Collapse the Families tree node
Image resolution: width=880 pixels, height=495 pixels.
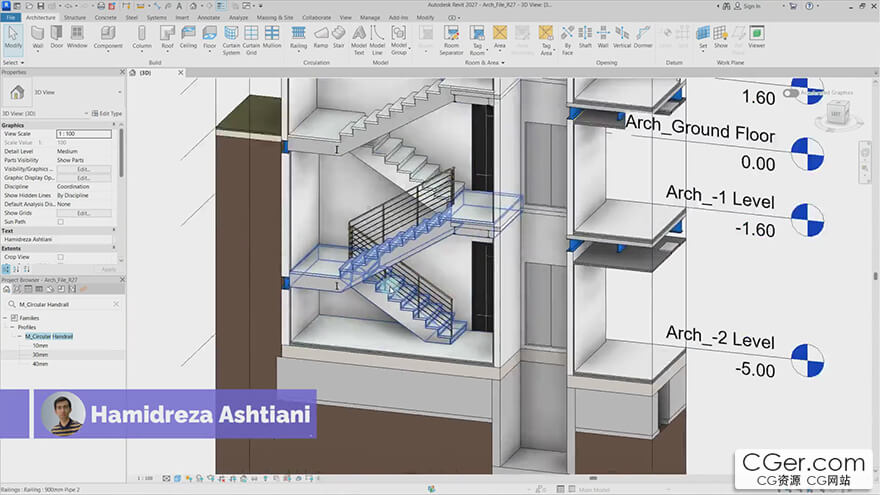pyautogui.click(x=5, y=318)
